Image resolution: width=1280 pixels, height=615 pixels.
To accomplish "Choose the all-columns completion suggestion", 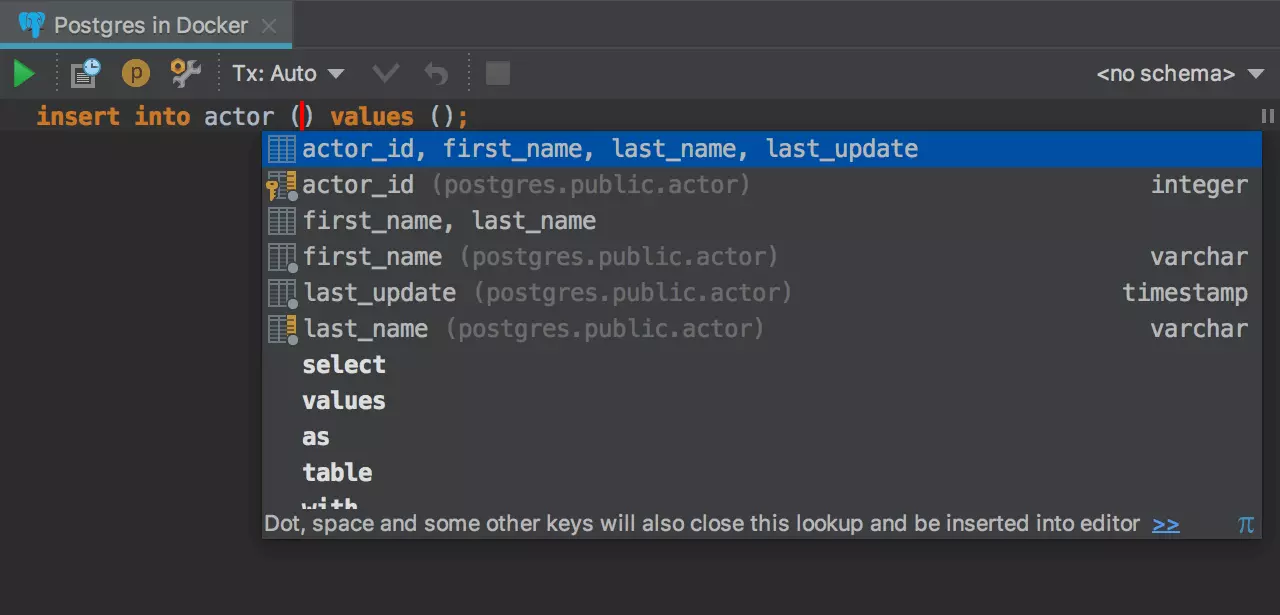I will coord(610,149).
